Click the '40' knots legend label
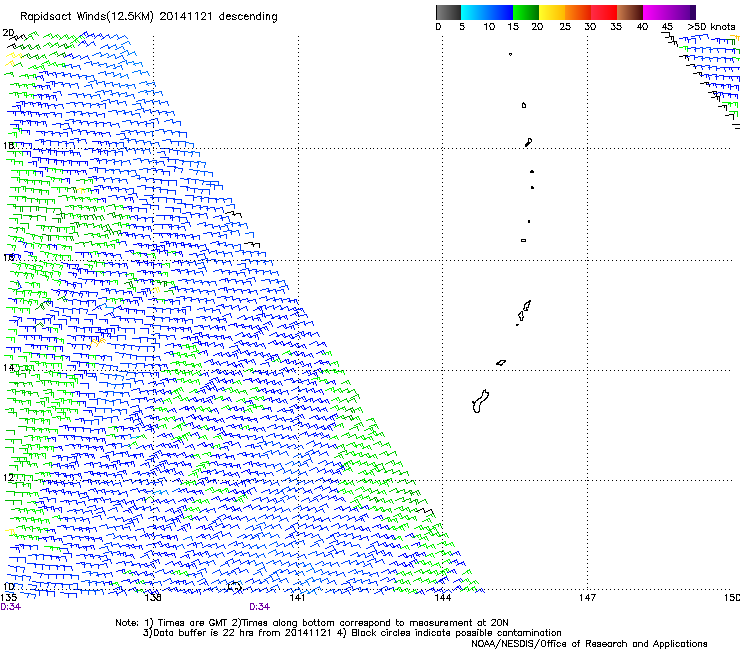 click(x=642, y=27)
